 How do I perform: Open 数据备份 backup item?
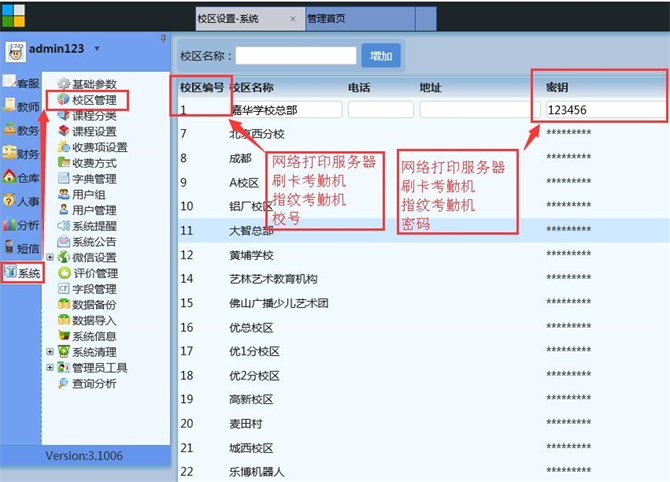click(93, 304)
